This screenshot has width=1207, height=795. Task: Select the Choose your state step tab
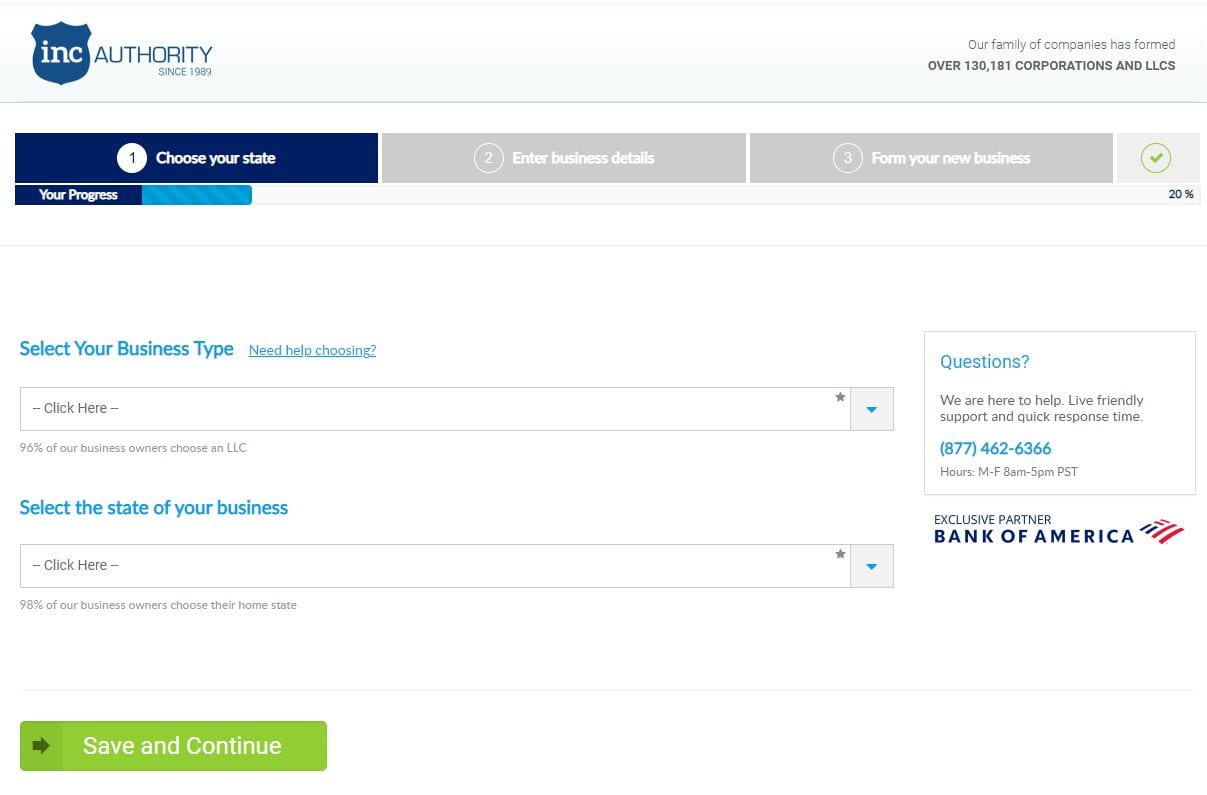pos(195,157)
